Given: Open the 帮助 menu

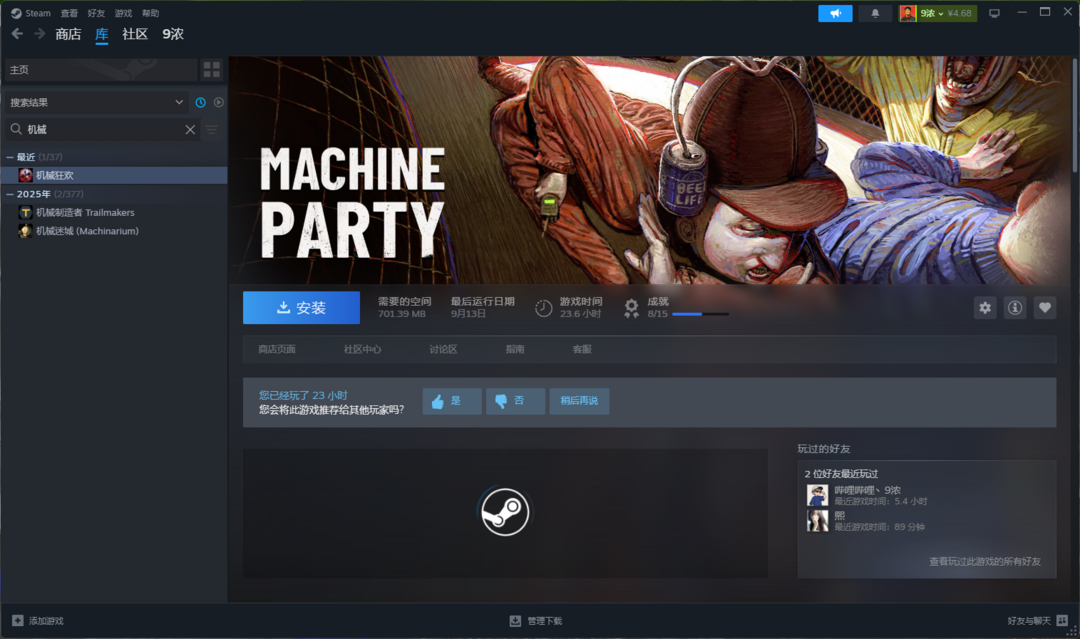Looking at the screenshot, I should 150,13.
